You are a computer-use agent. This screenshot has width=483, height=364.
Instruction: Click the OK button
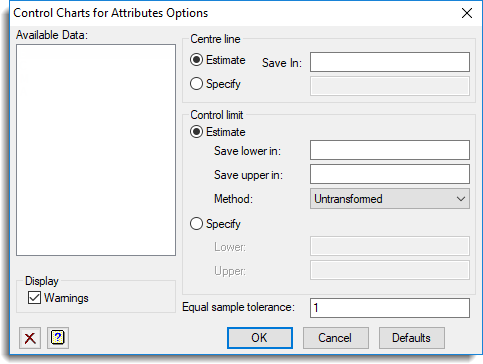[x=260, y=338]
